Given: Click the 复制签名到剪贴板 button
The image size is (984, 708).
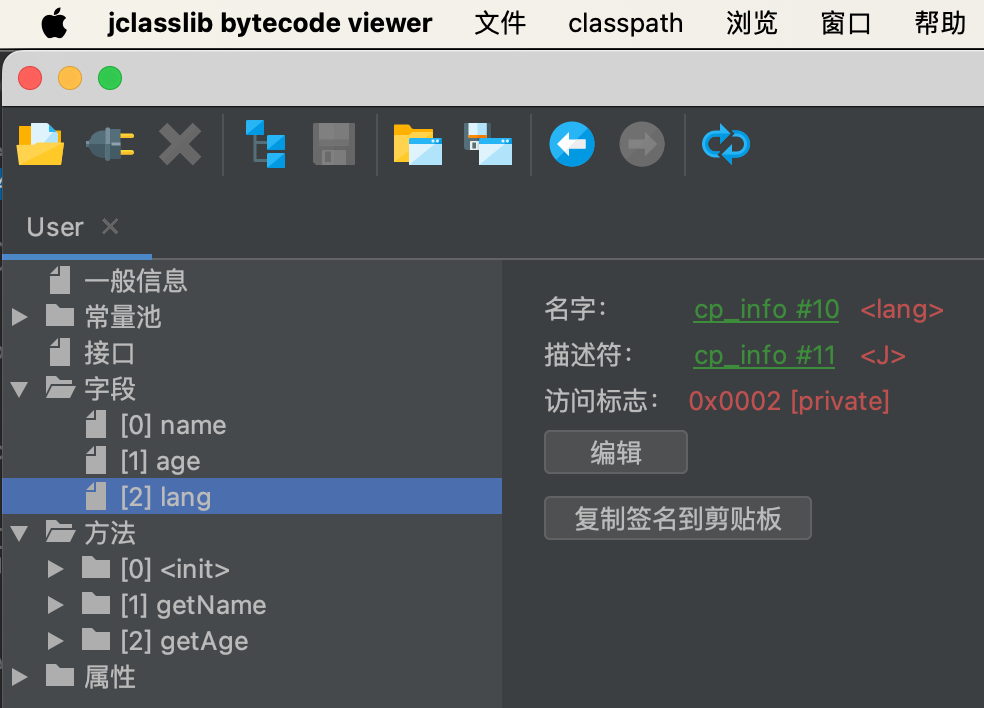Looking at the screenshot, I should point(678,519).
